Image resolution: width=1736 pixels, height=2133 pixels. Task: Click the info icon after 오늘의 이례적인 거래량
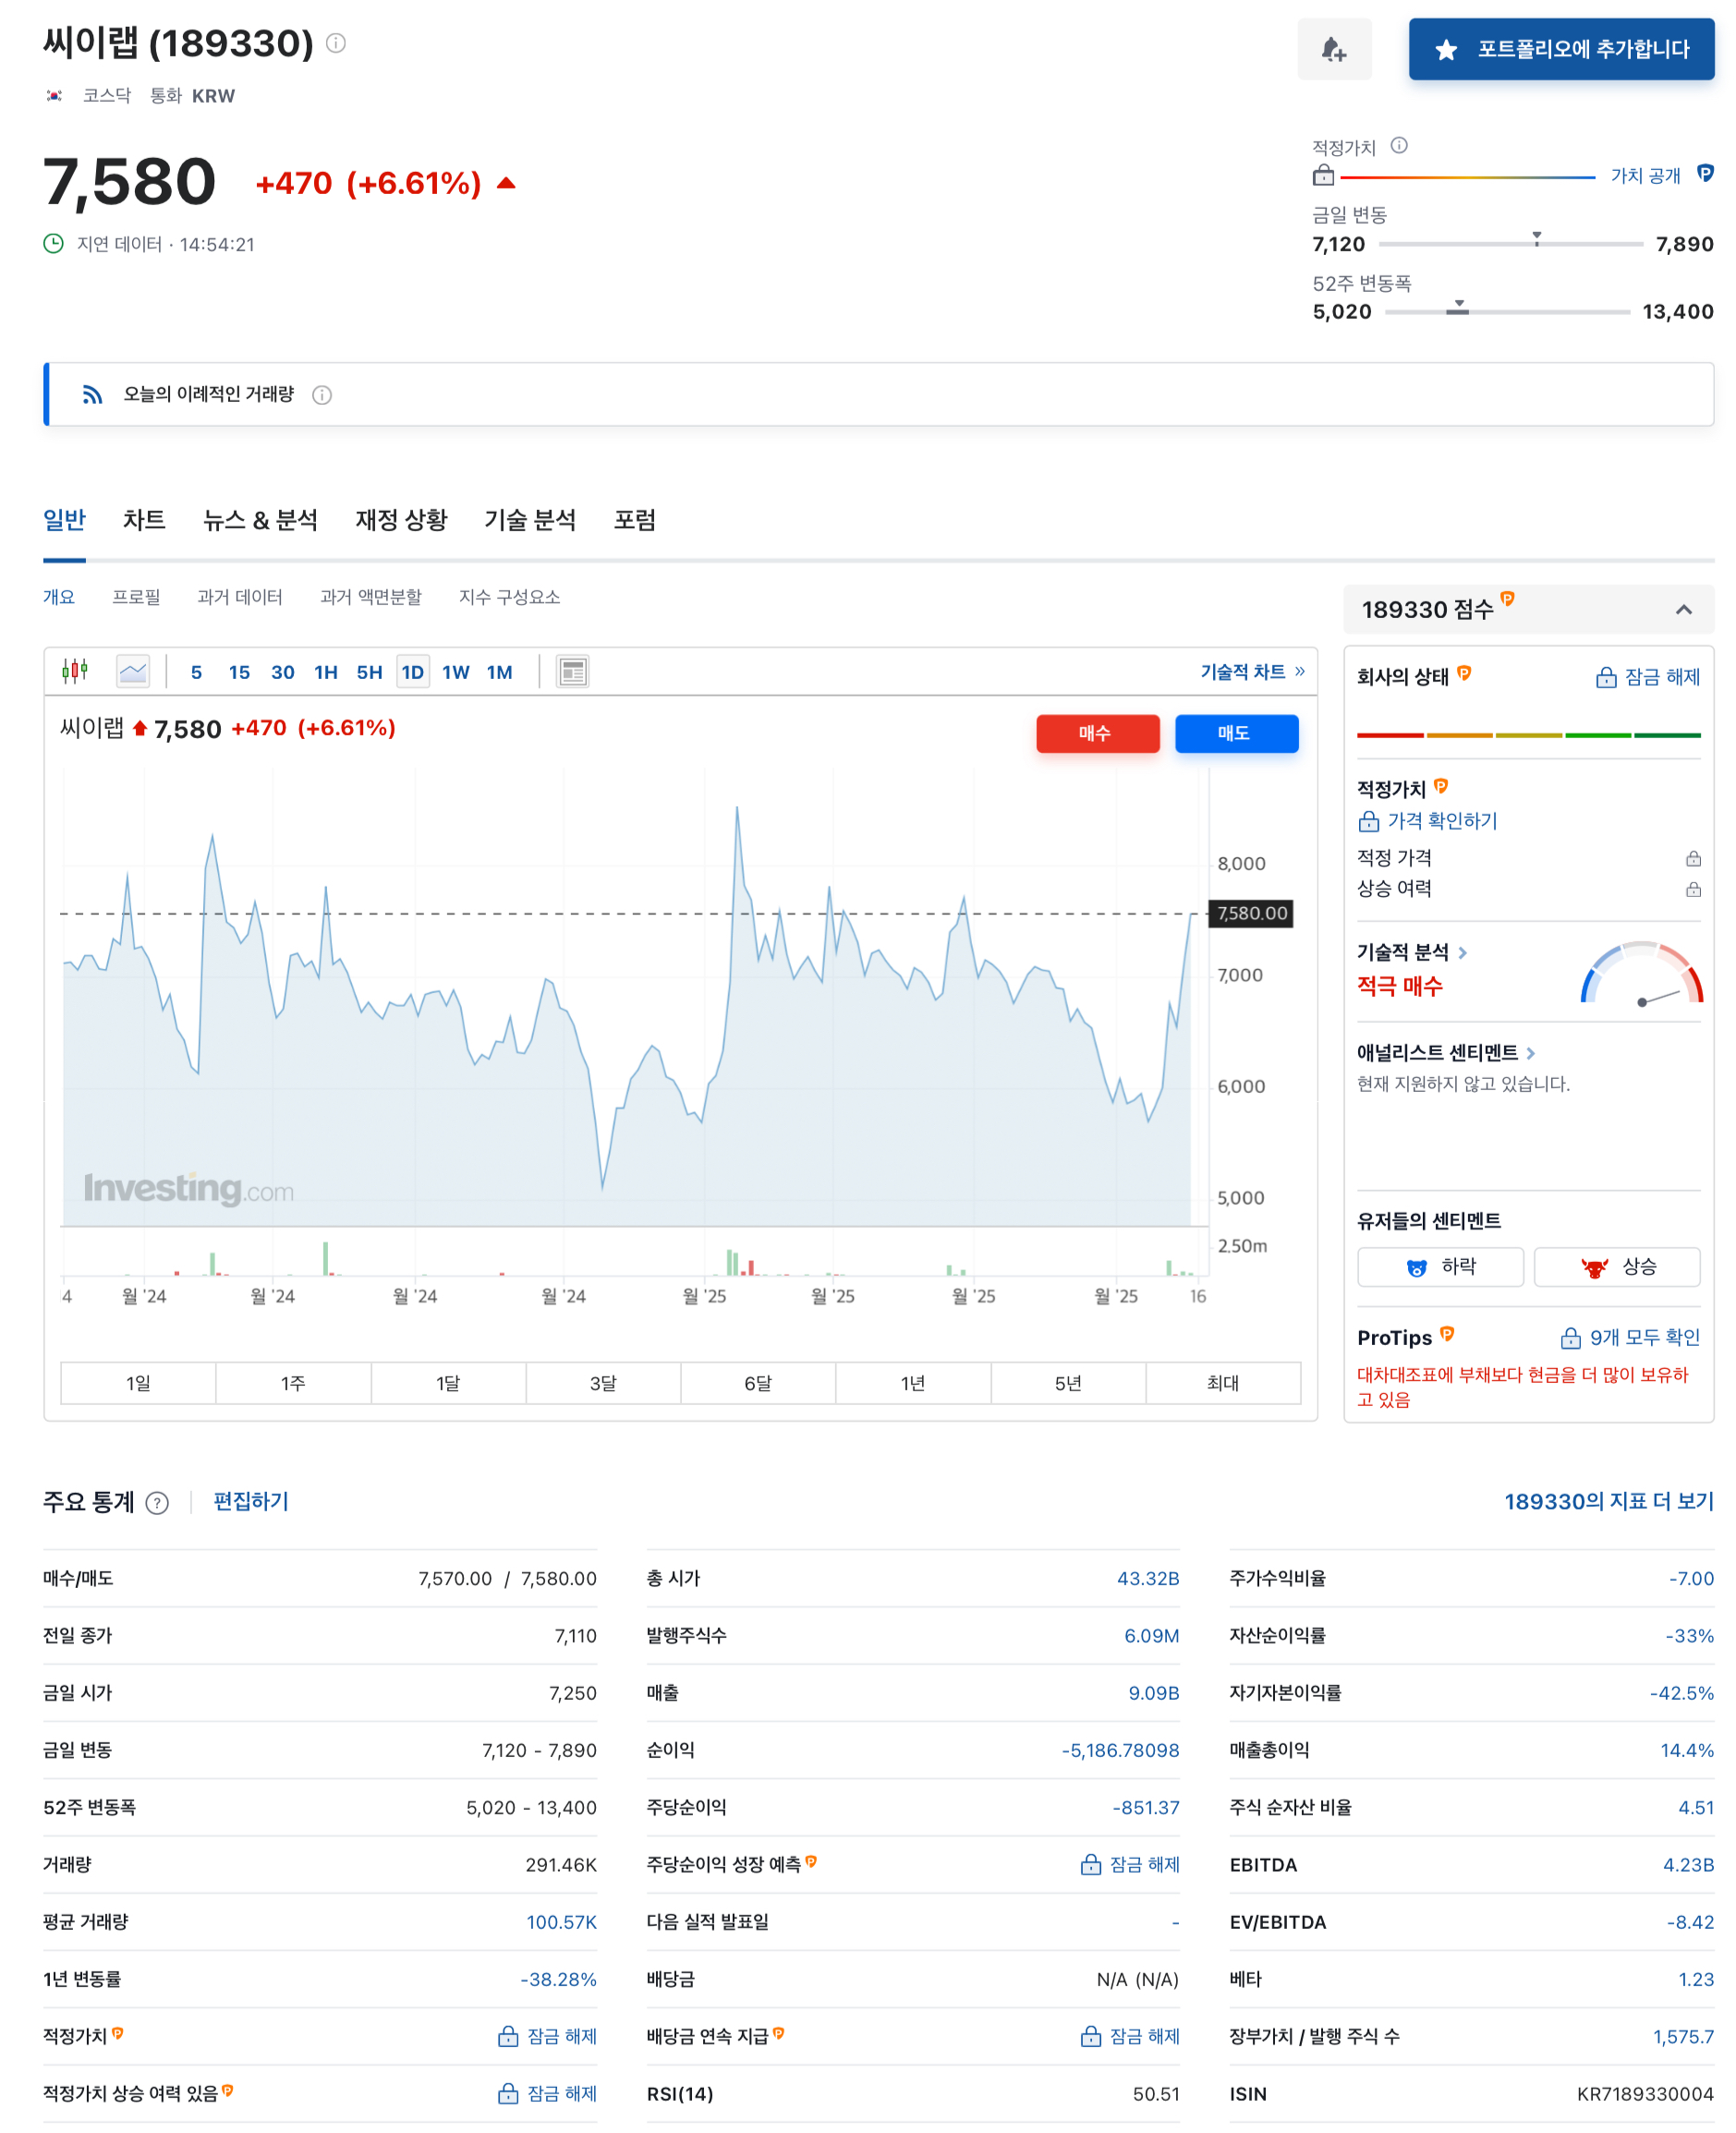point(322,395)
